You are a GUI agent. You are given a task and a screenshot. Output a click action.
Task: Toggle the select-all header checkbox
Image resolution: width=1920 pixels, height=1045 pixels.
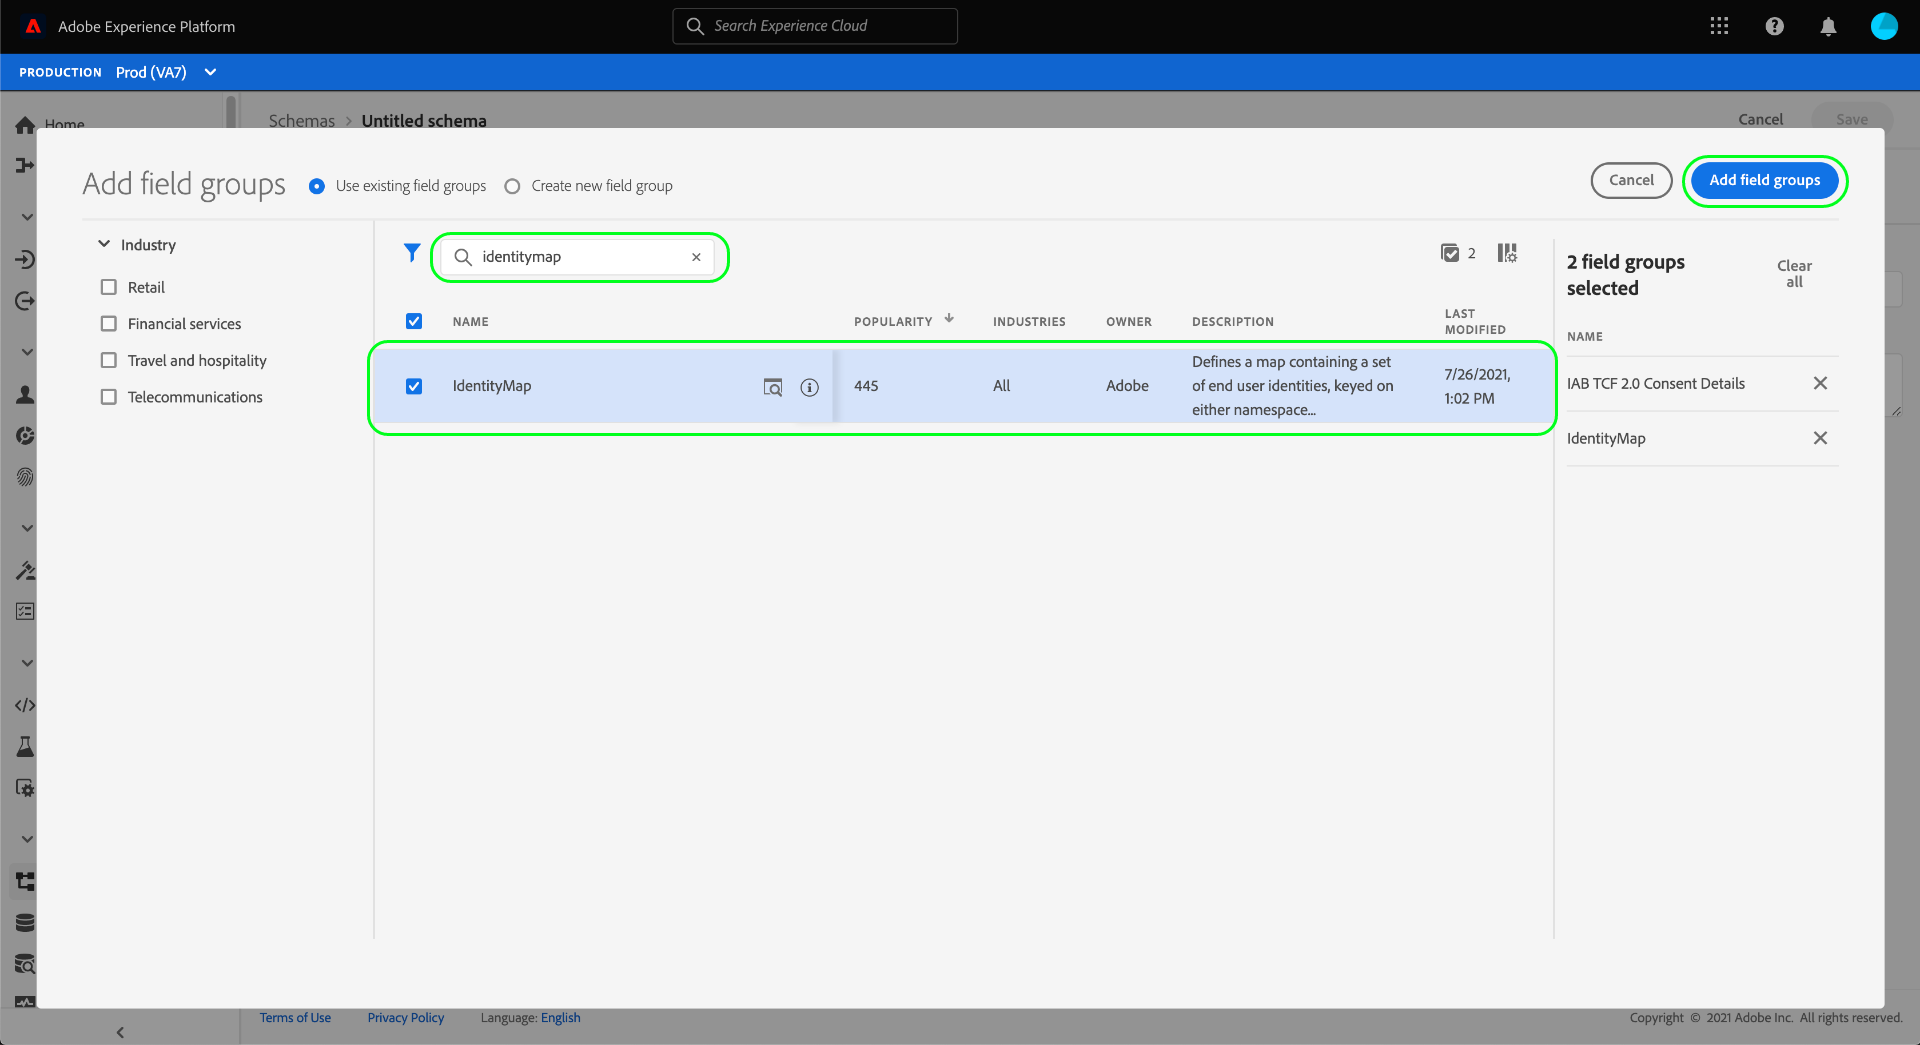pyautogui.click(x=414, y=321)
